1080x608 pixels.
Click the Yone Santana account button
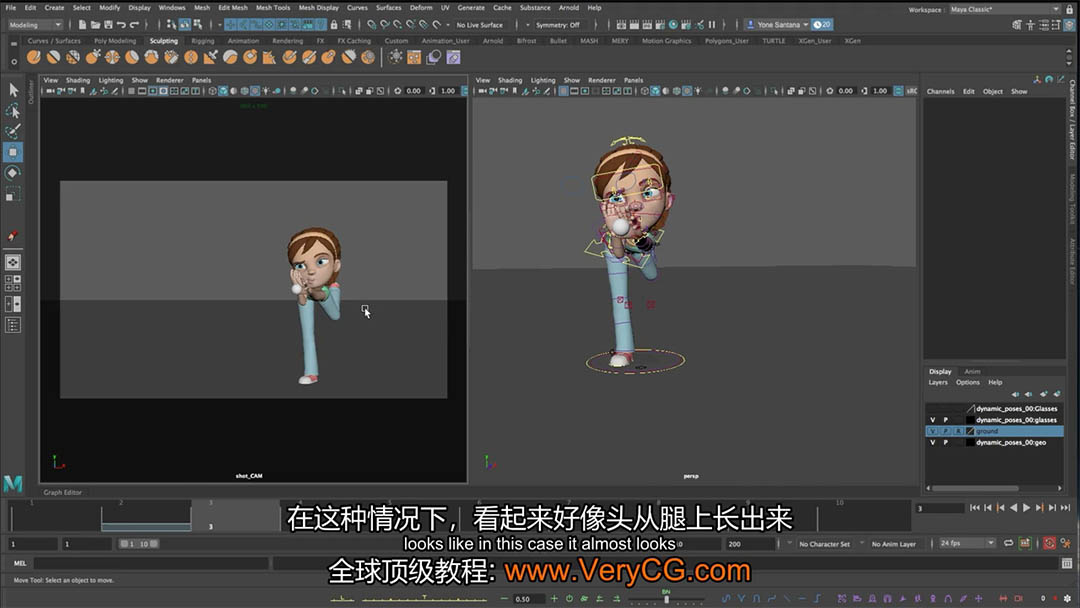[783, 24]
